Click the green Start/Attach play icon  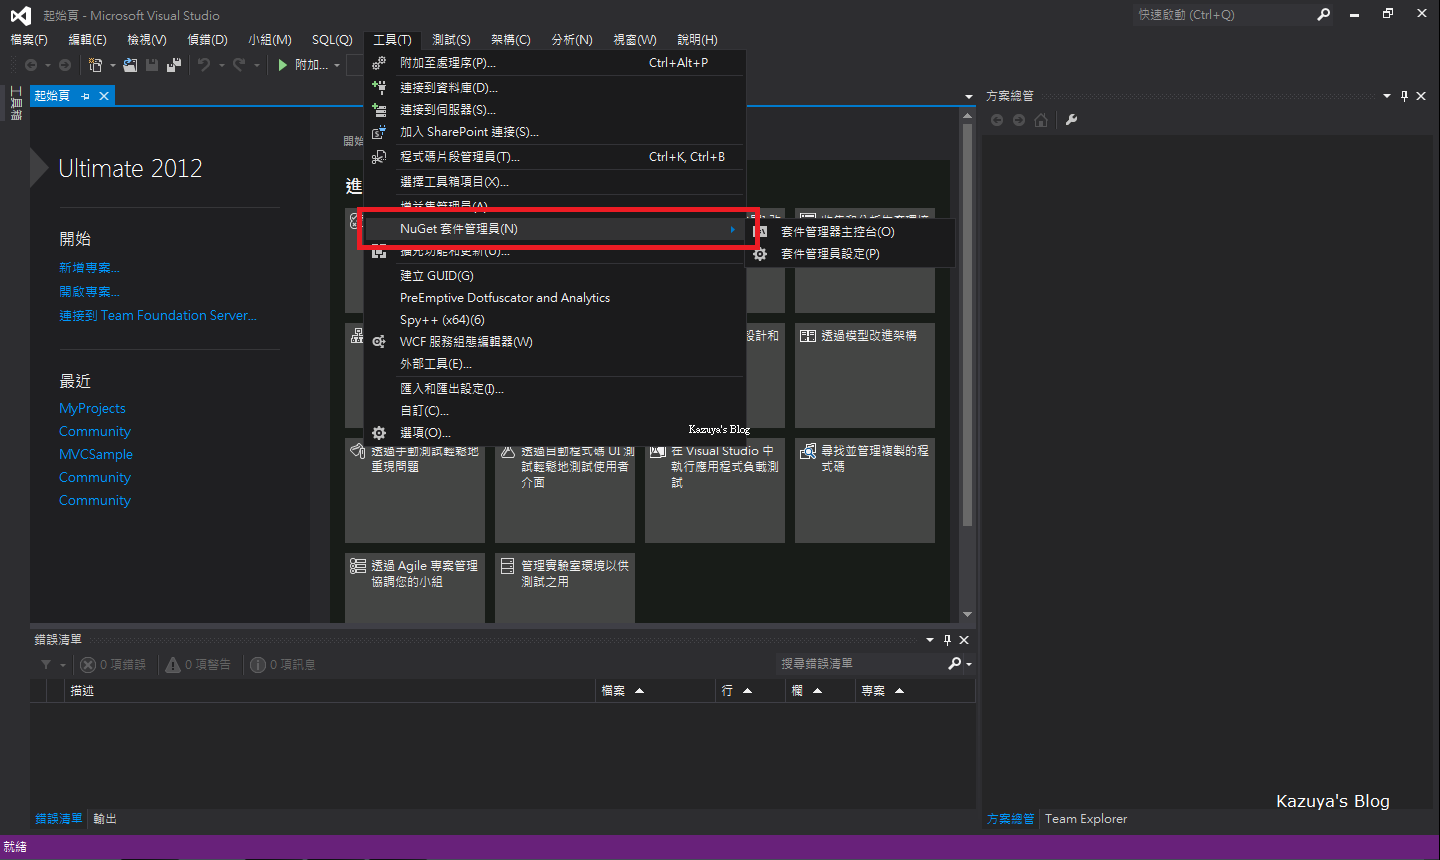(x=283, y=65)
